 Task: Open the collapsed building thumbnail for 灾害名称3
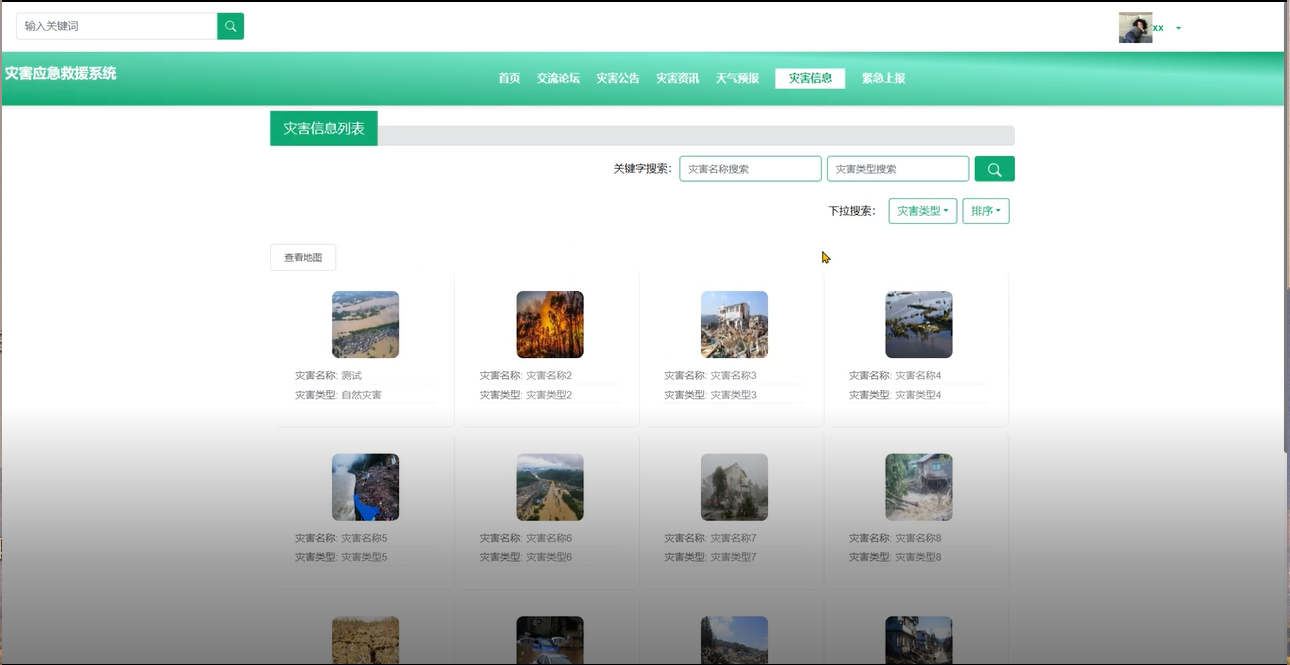734,324
